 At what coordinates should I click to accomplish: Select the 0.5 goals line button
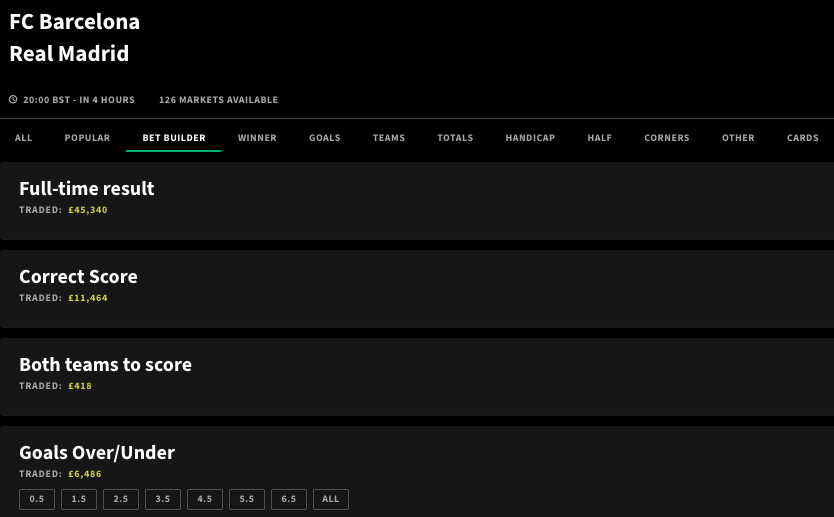[x=37, y=499]
